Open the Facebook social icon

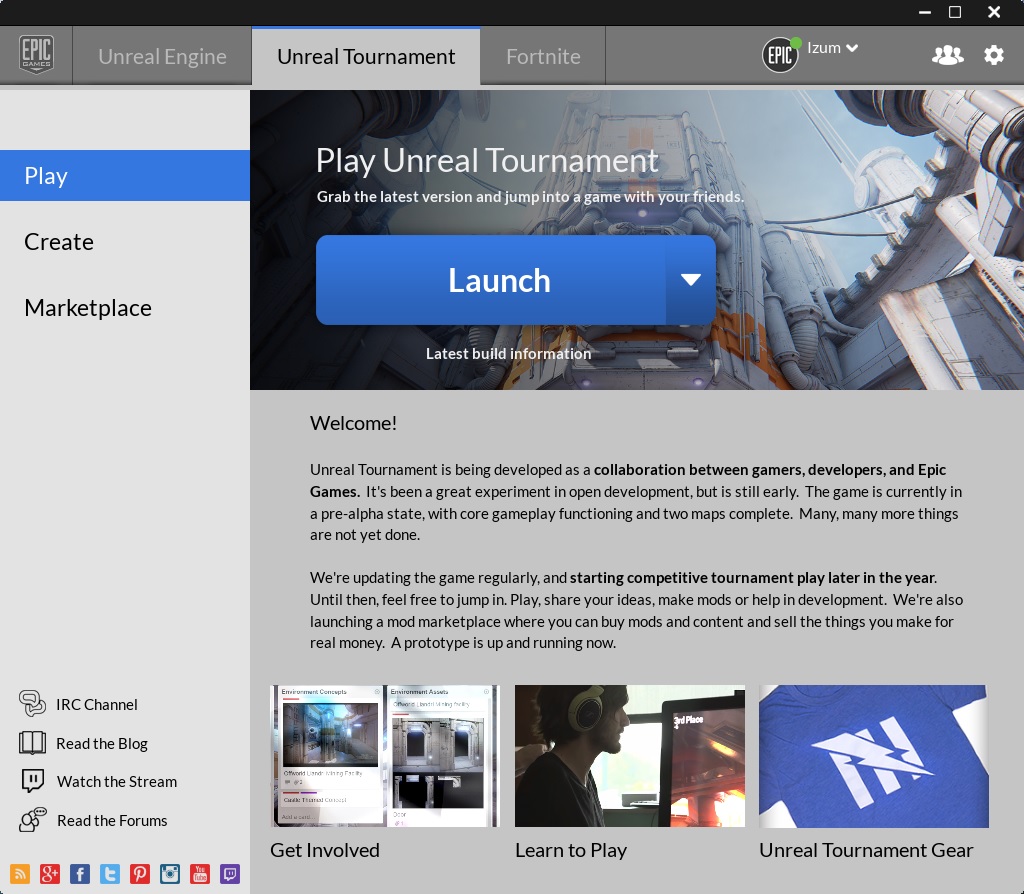tap(80, 874)
